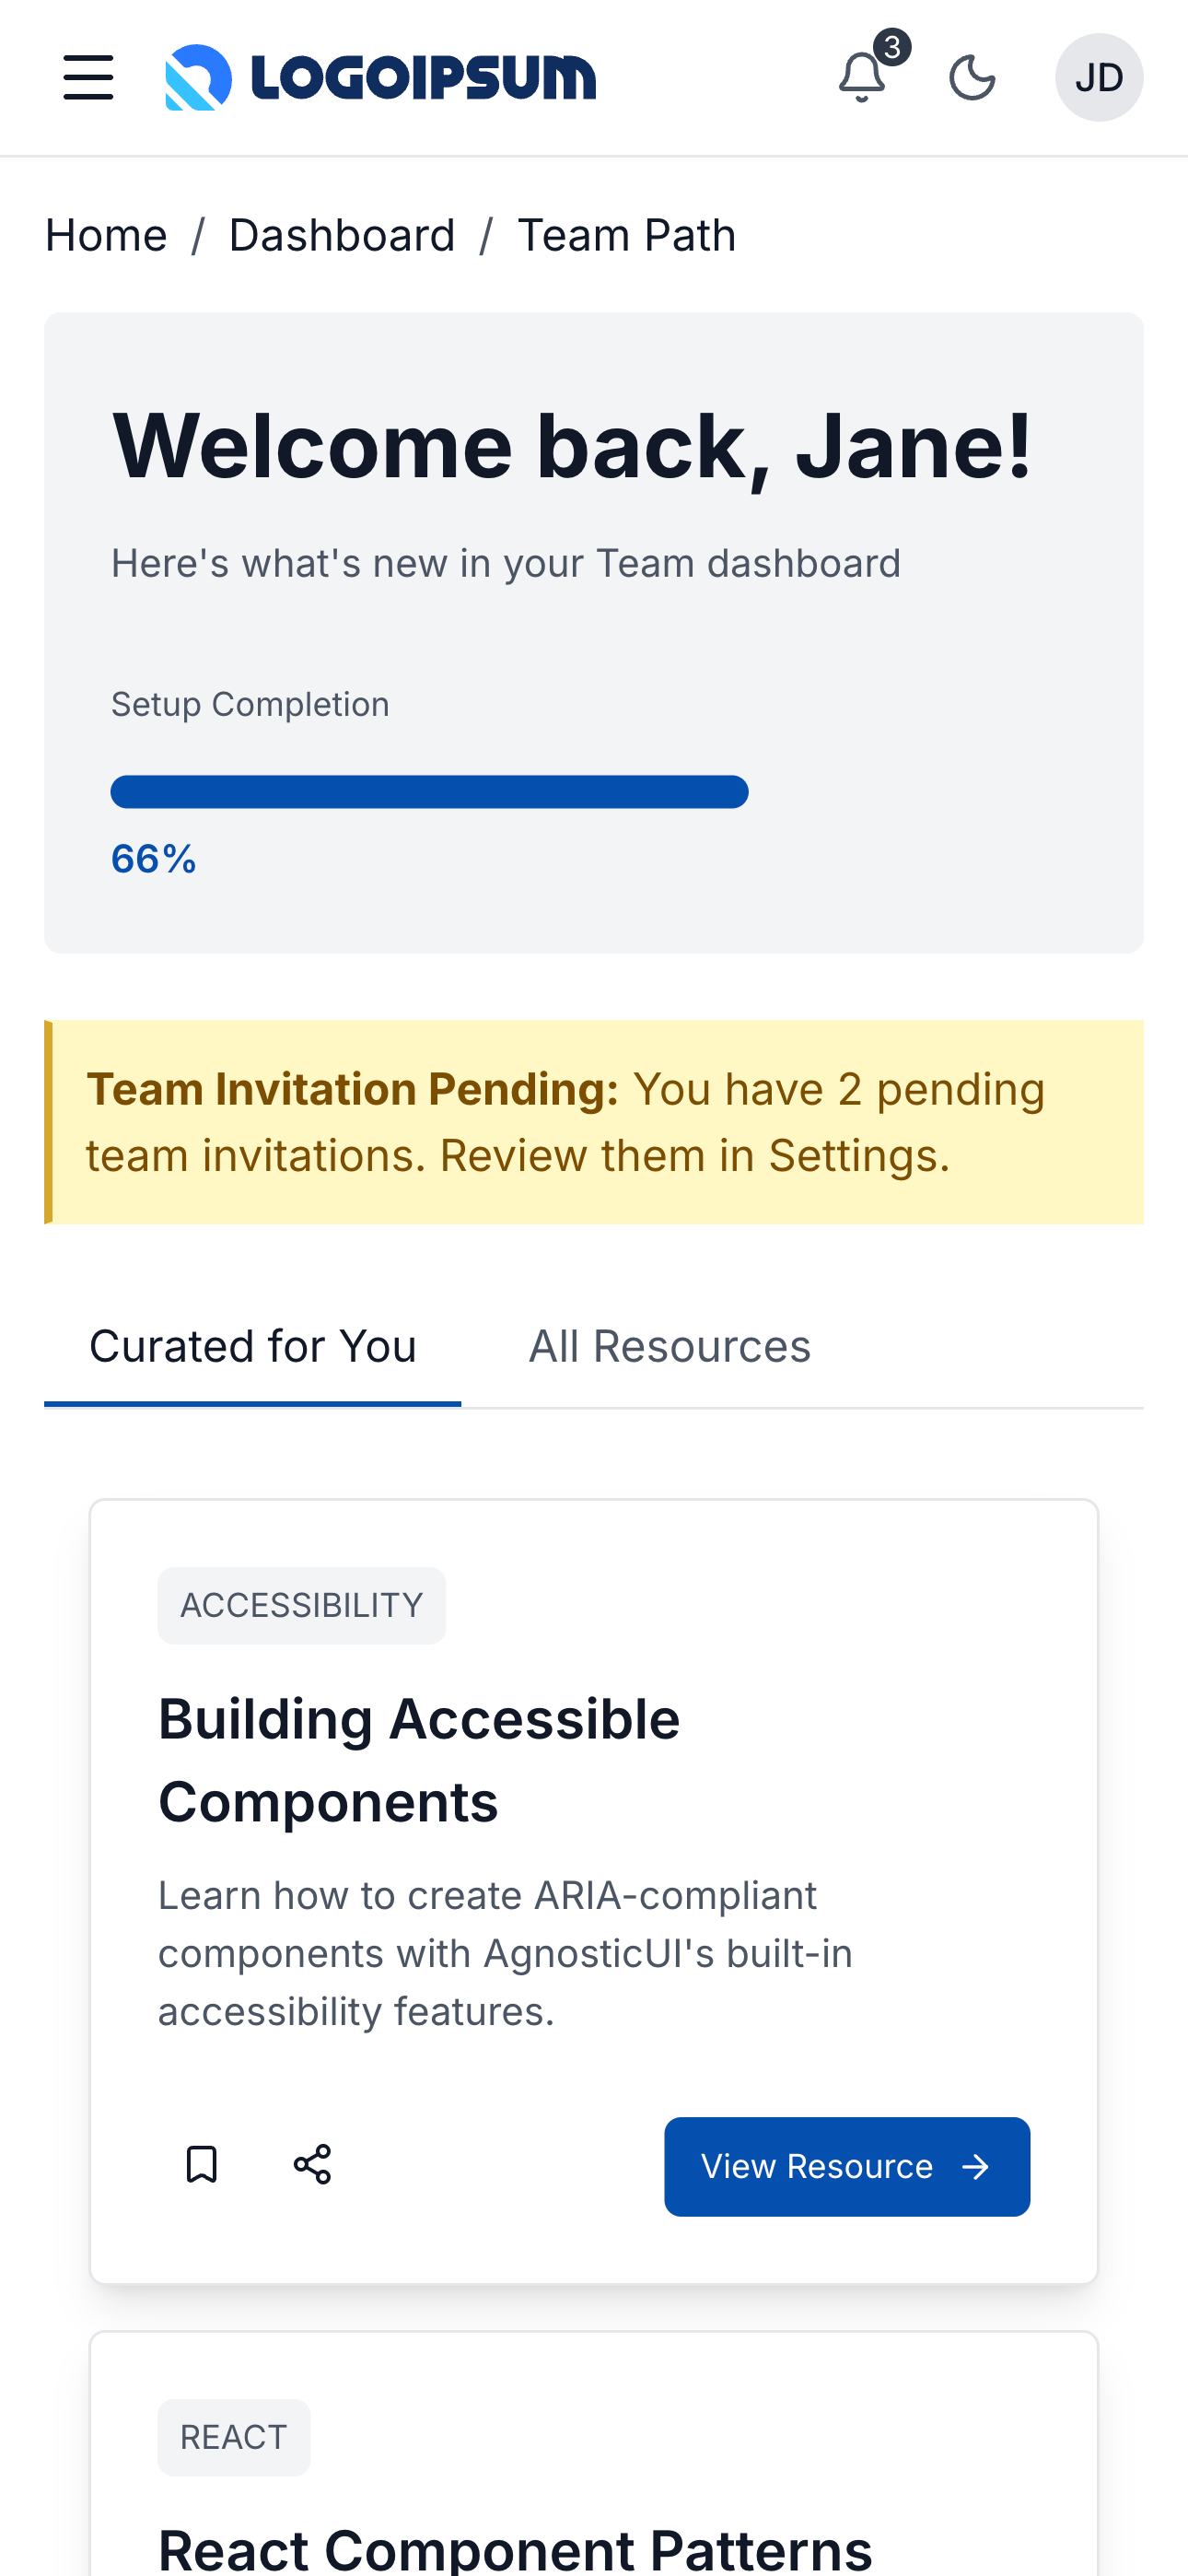The image size is (1188, 2576).
Task: Select the Curated for You tab
Action: click(x=253, y=1345)
